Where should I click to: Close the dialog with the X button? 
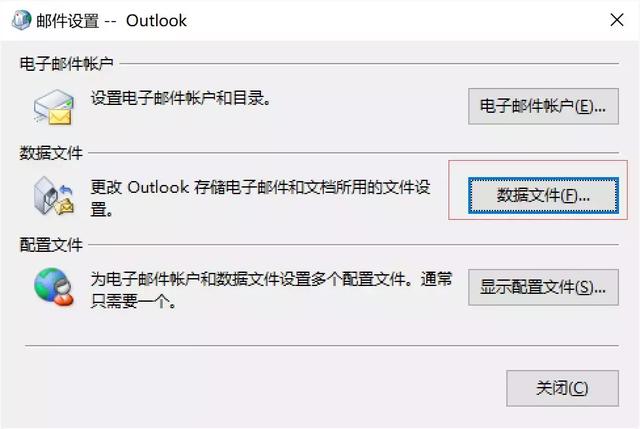617,20
